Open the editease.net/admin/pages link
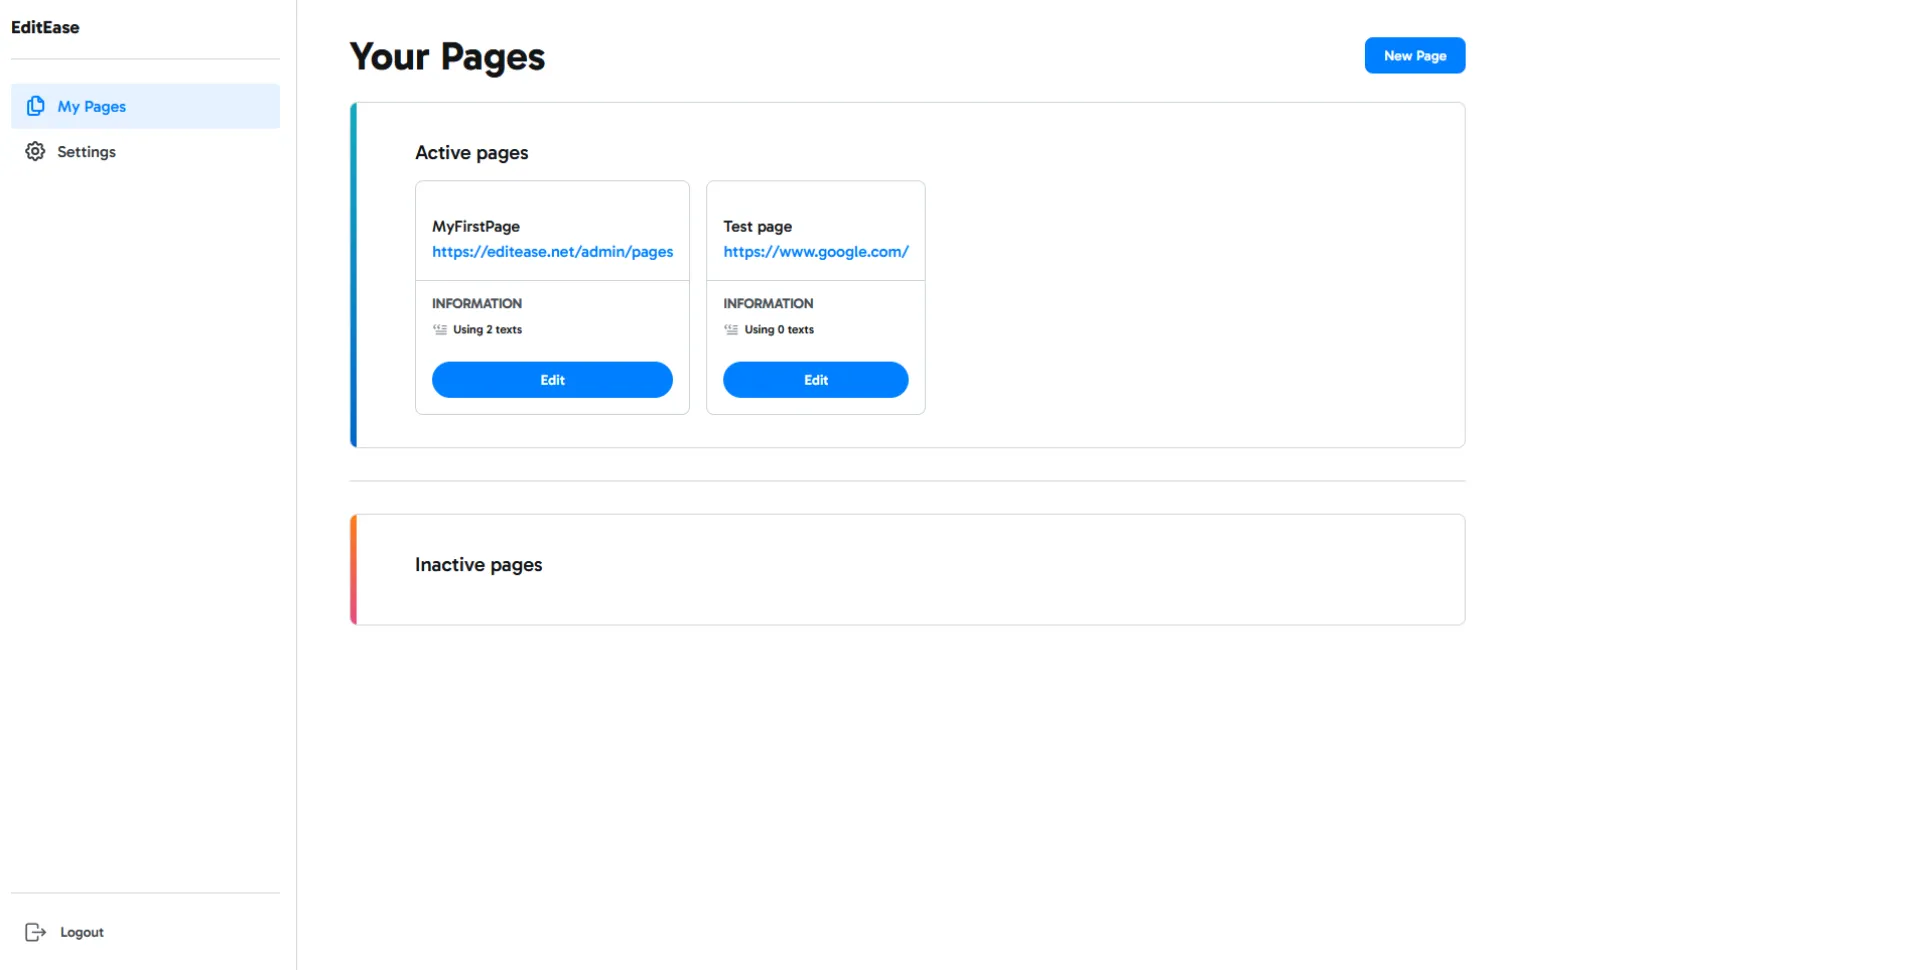Viewport: 1920px width, 970px height. (552, 251)
